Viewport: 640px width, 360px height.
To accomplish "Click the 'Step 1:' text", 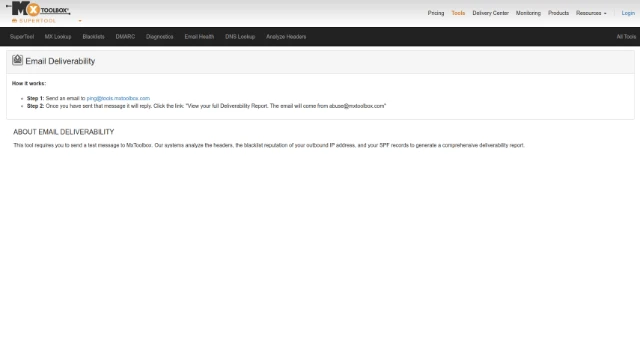I will click(x=36, y=98).
